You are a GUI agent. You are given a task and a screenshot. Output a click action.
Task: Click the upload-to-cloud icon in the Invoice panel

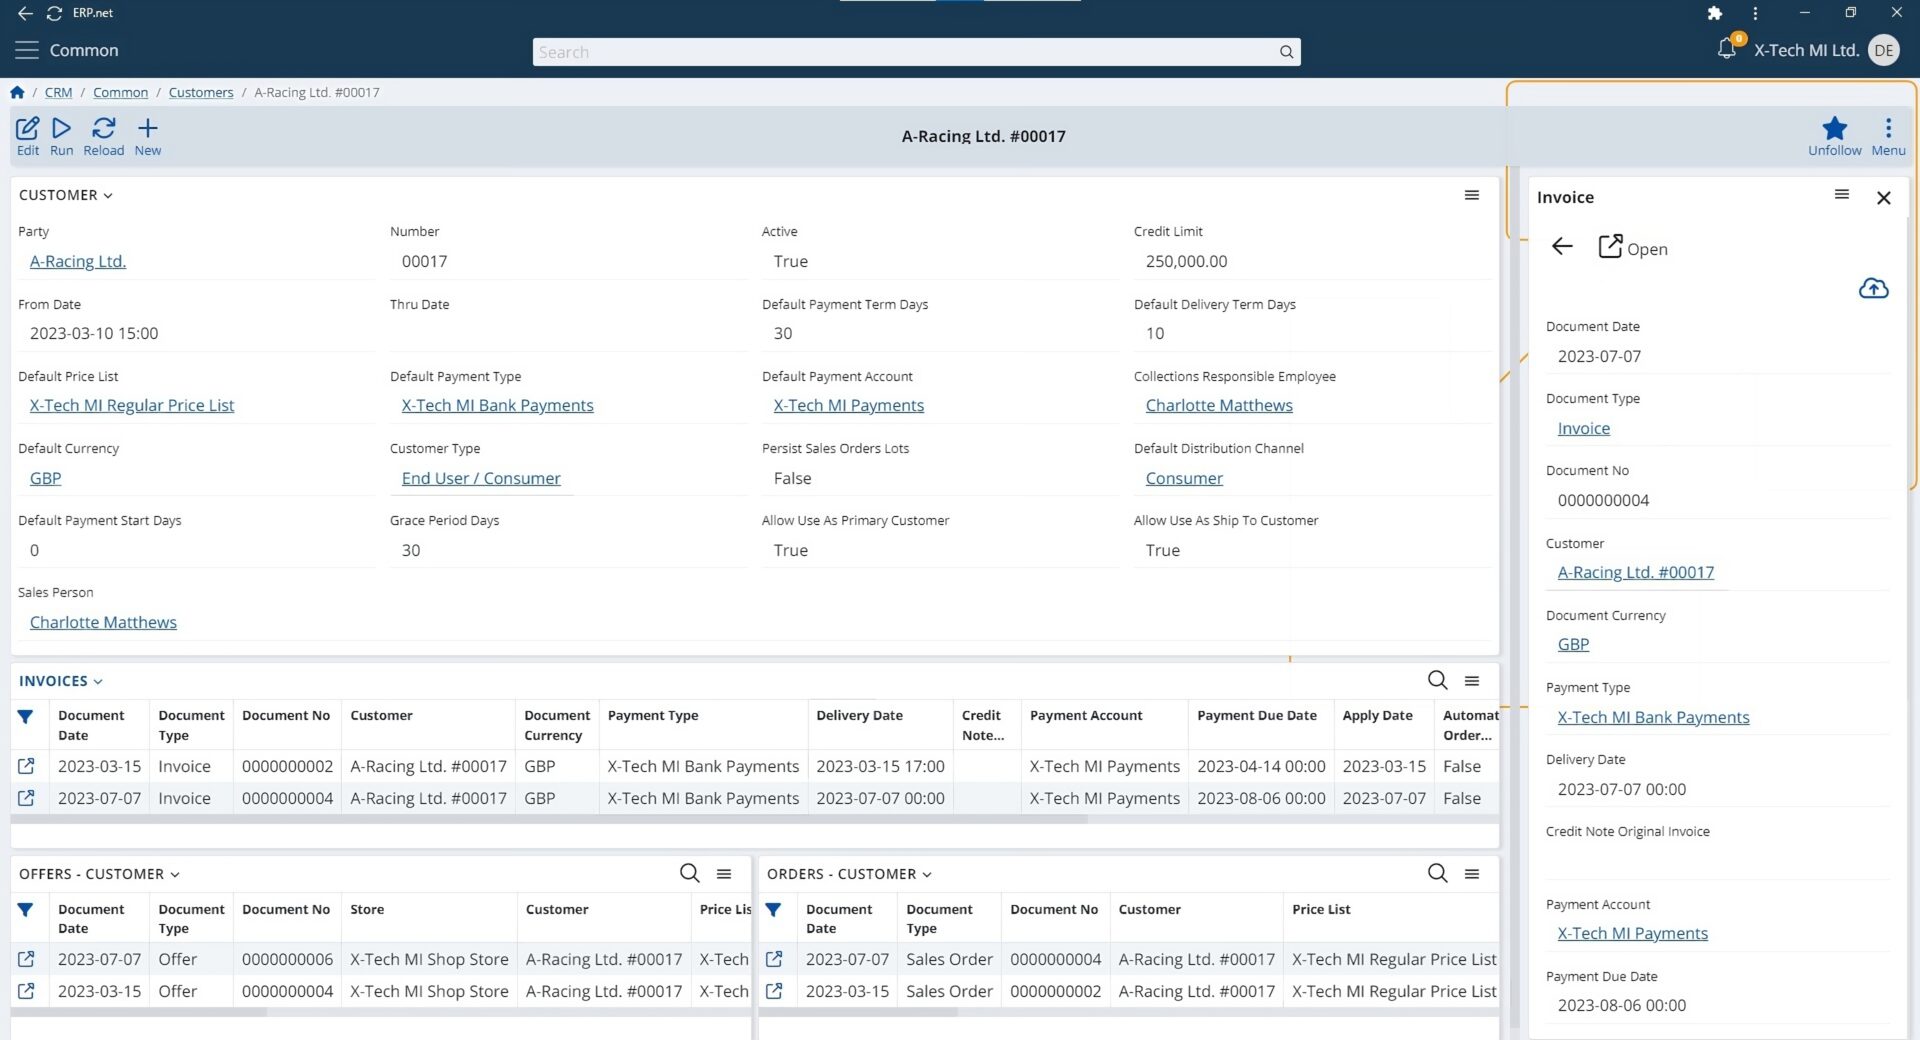click(x=1873, y=288)
